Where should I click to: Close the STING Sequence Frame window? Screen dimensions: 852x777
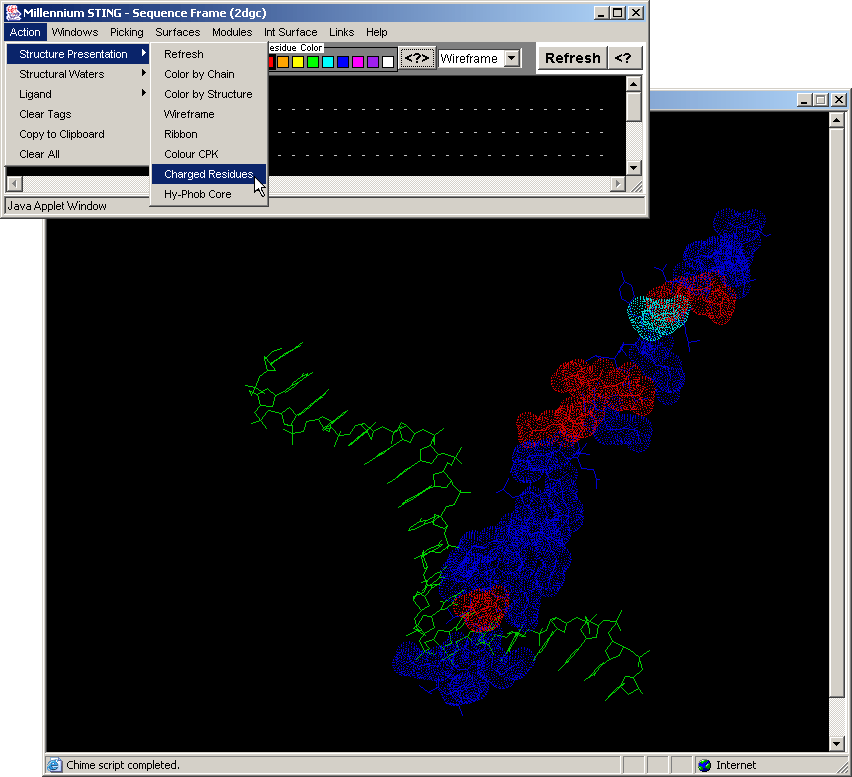coord(636,12)
